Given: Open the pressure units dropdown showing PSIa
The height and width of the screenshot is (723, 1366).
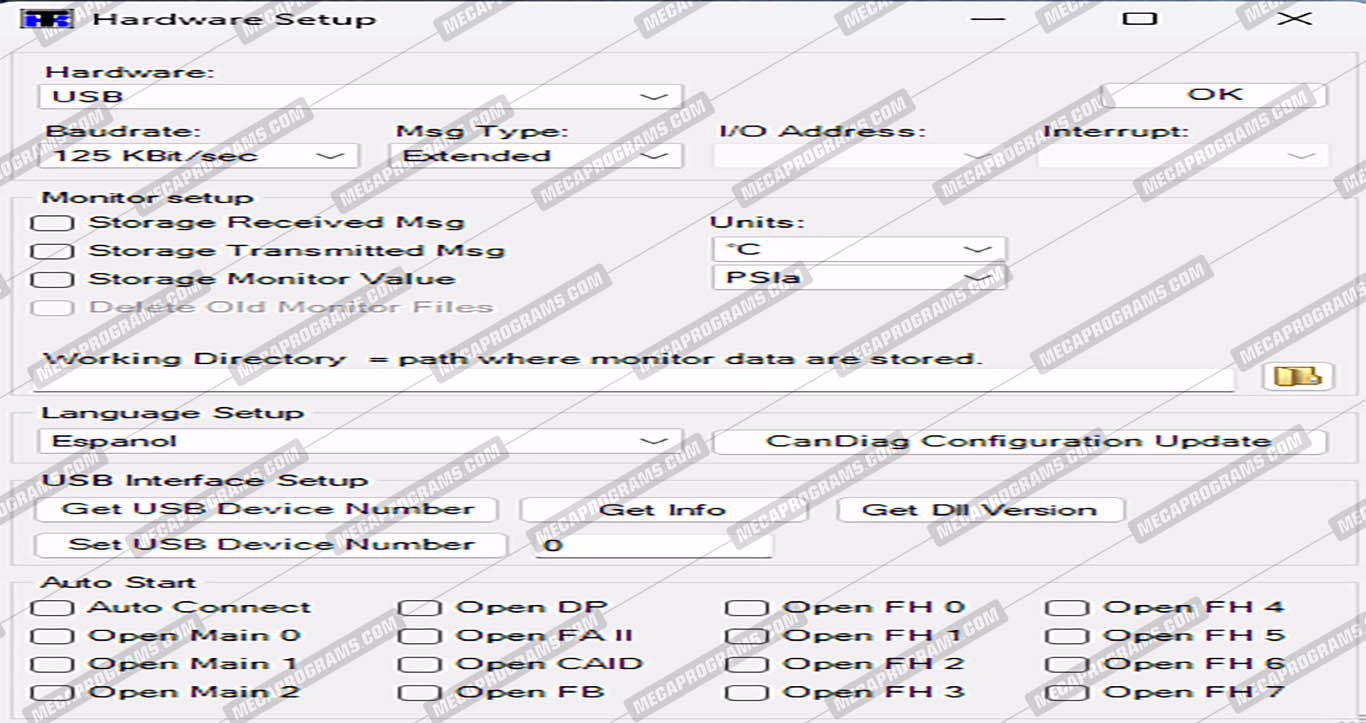Looking at the screenshot, I should click(859, 277).
